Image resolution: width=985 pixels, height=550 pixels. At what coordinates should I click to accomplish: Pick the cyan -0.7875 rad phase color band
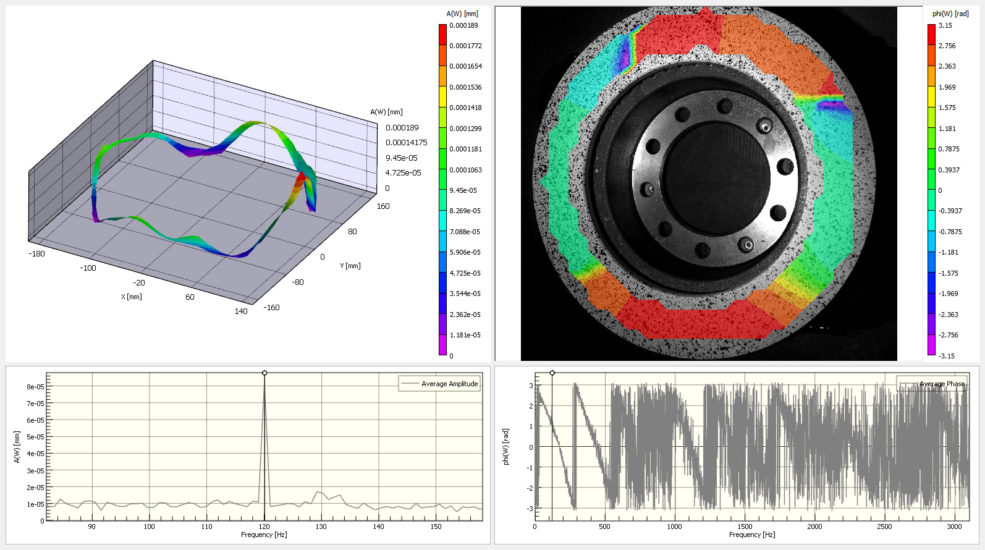[x=931, y=232]
